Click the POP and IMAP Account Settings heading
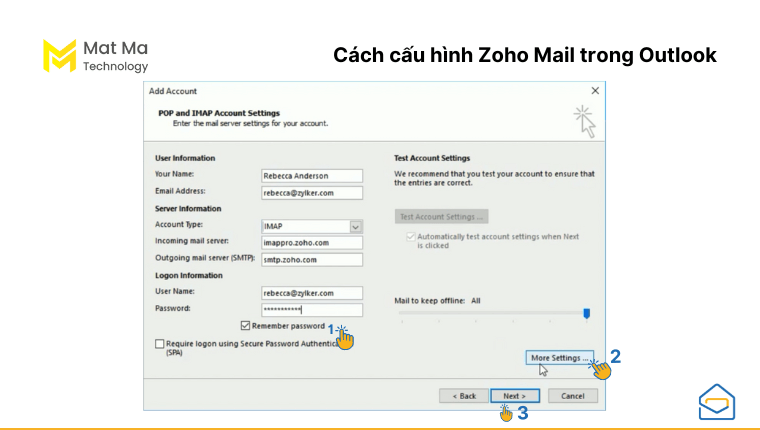This screenshot has height=430, width=760. coord(219,113)
